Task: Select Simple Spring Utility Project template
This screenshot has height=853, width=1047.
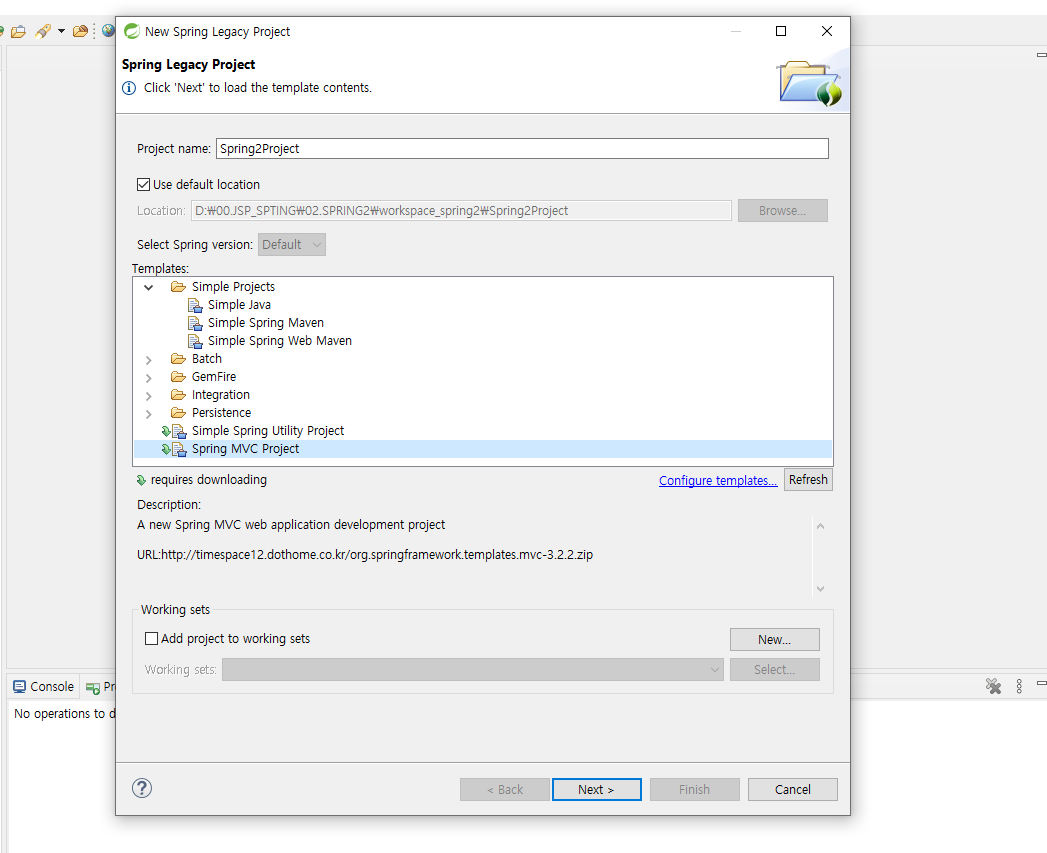Action: click(268, 431)
